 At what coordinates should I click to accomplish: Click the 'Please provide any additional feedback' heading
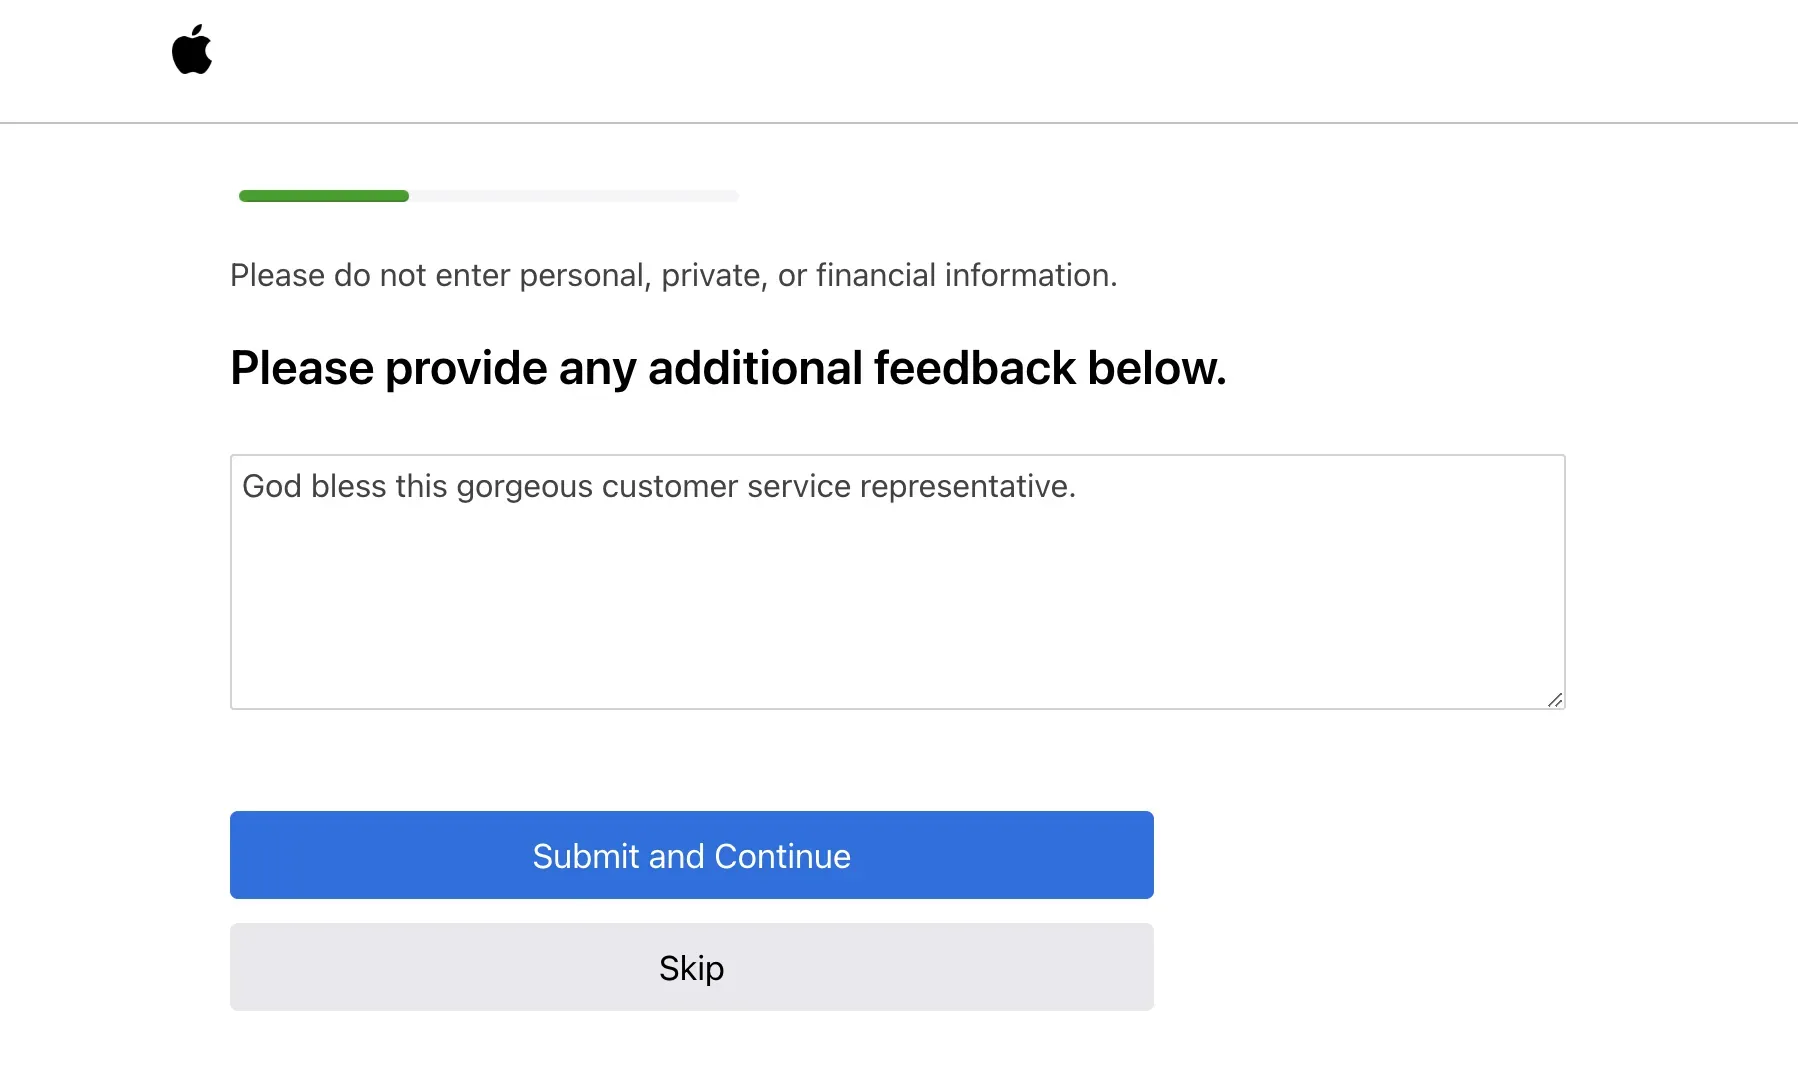pyautogui.click(x=728, y=368)
